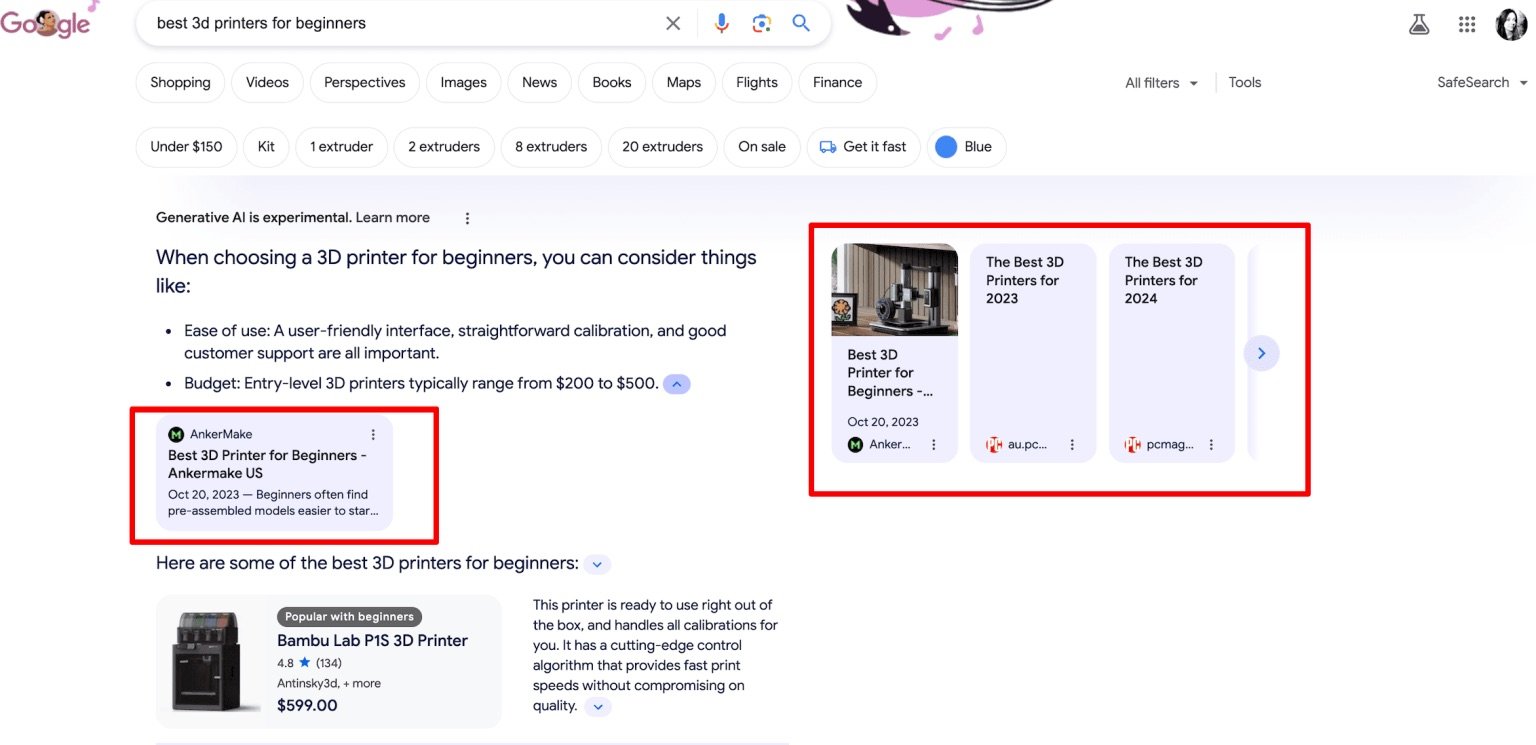Screen dimensions: 1536x745
Task: Open the Google account profile picture
Action: pos(1511,25)
